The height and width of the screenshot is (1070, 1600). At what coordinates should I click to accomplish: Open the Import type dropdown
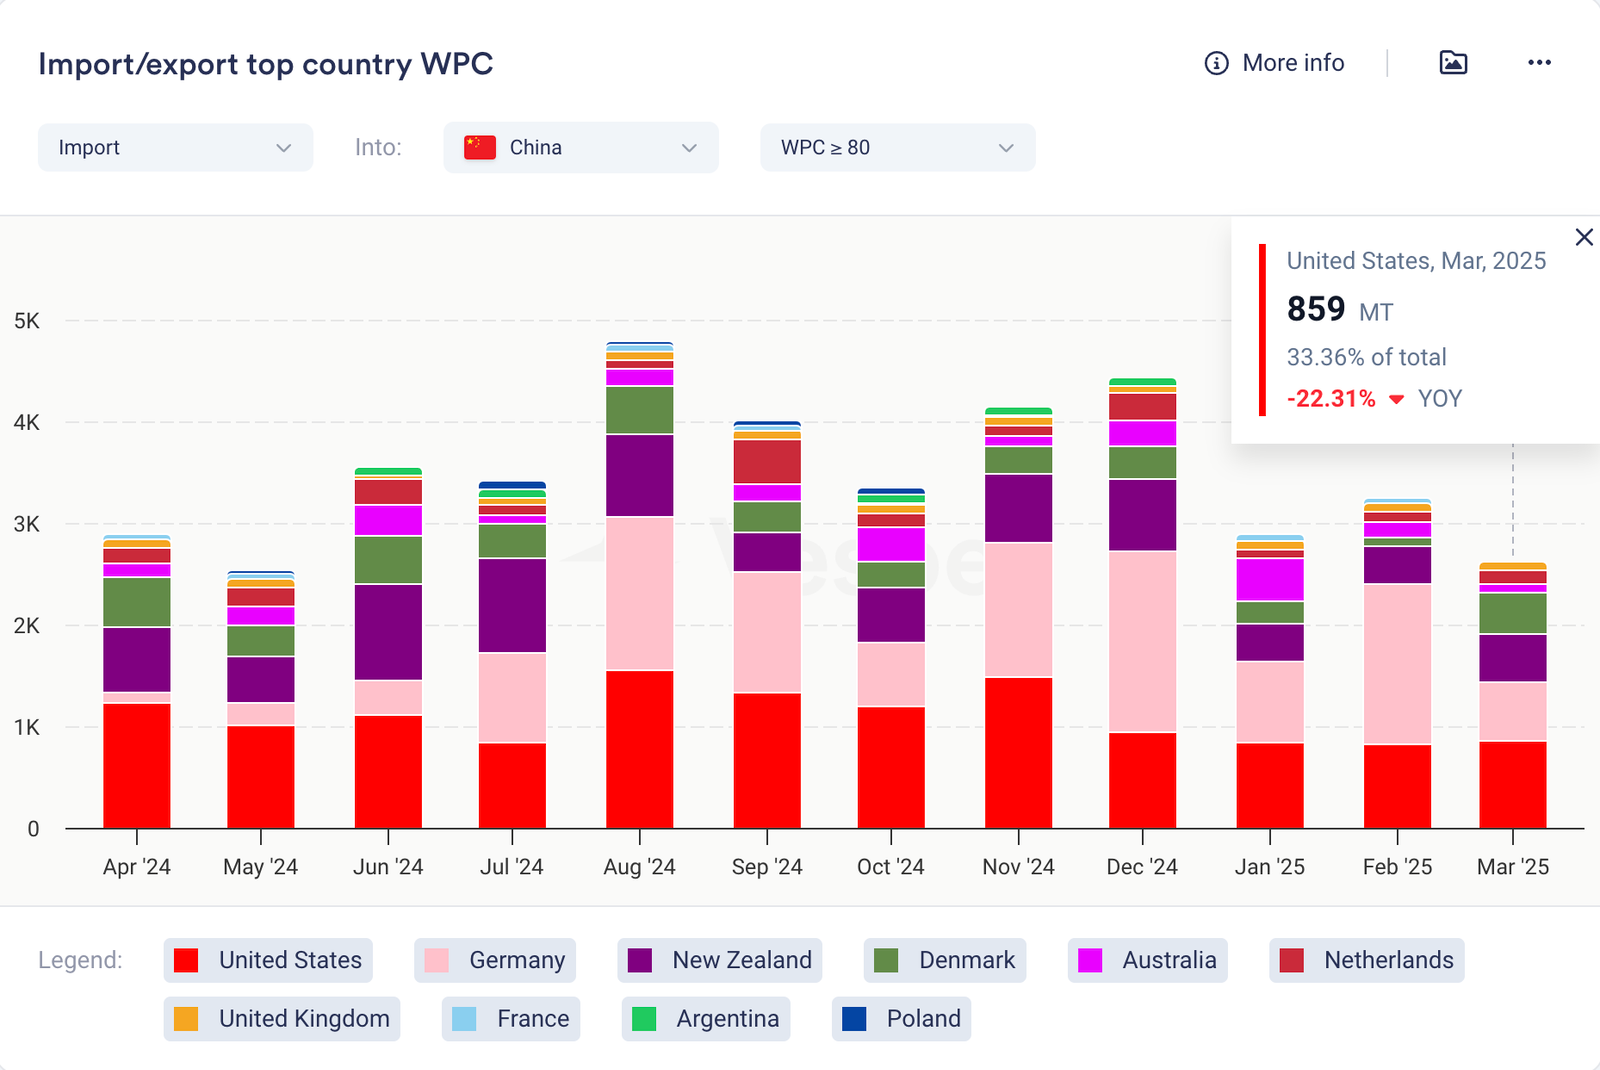(175, 148)
